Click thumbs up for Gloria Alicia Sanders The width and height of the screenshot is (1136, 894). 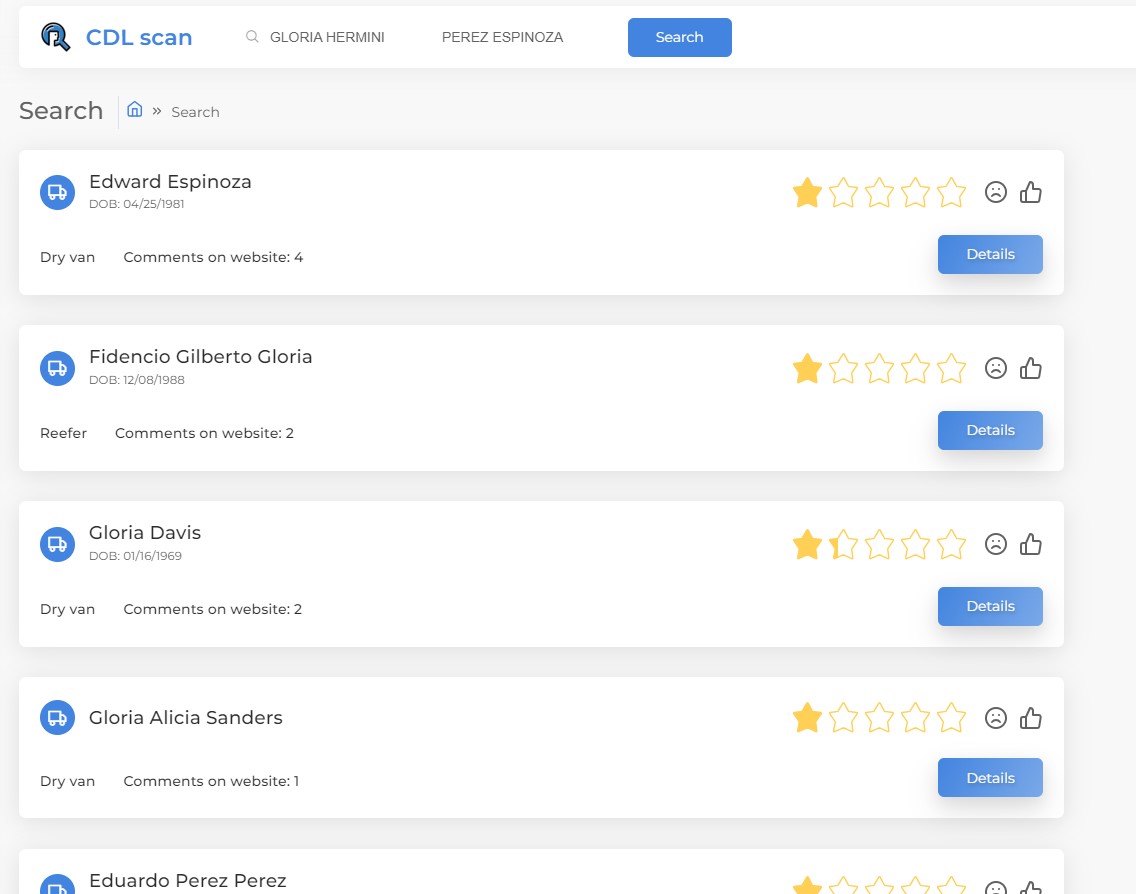[1030, 717]
